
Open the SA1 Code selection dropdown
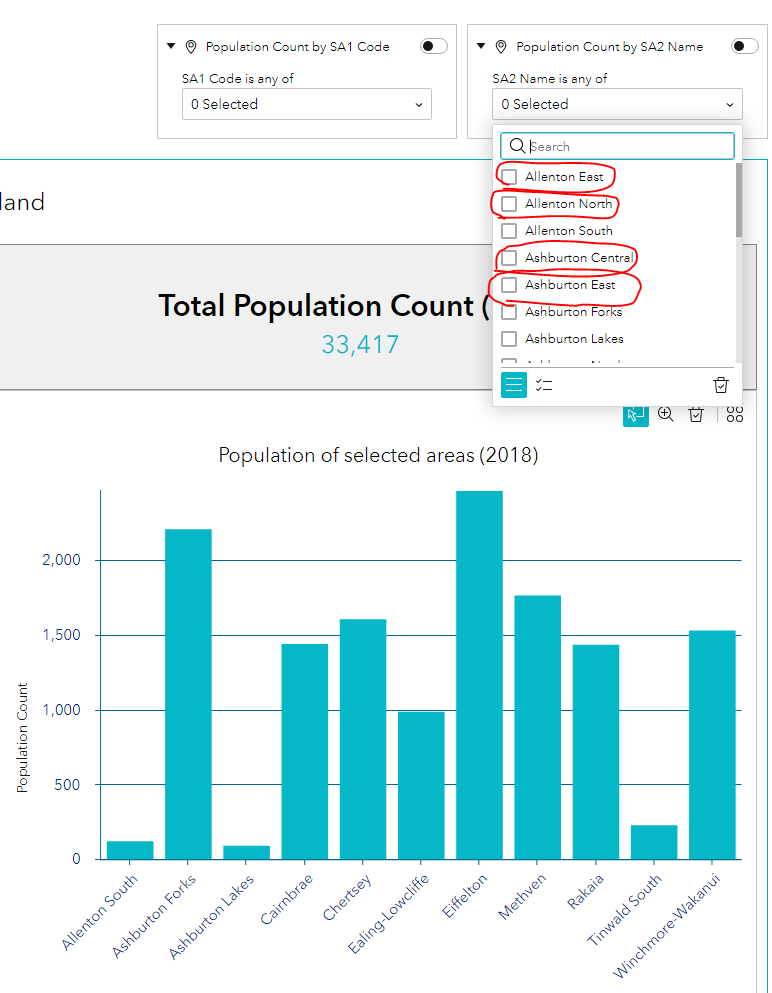click(307, 104)
